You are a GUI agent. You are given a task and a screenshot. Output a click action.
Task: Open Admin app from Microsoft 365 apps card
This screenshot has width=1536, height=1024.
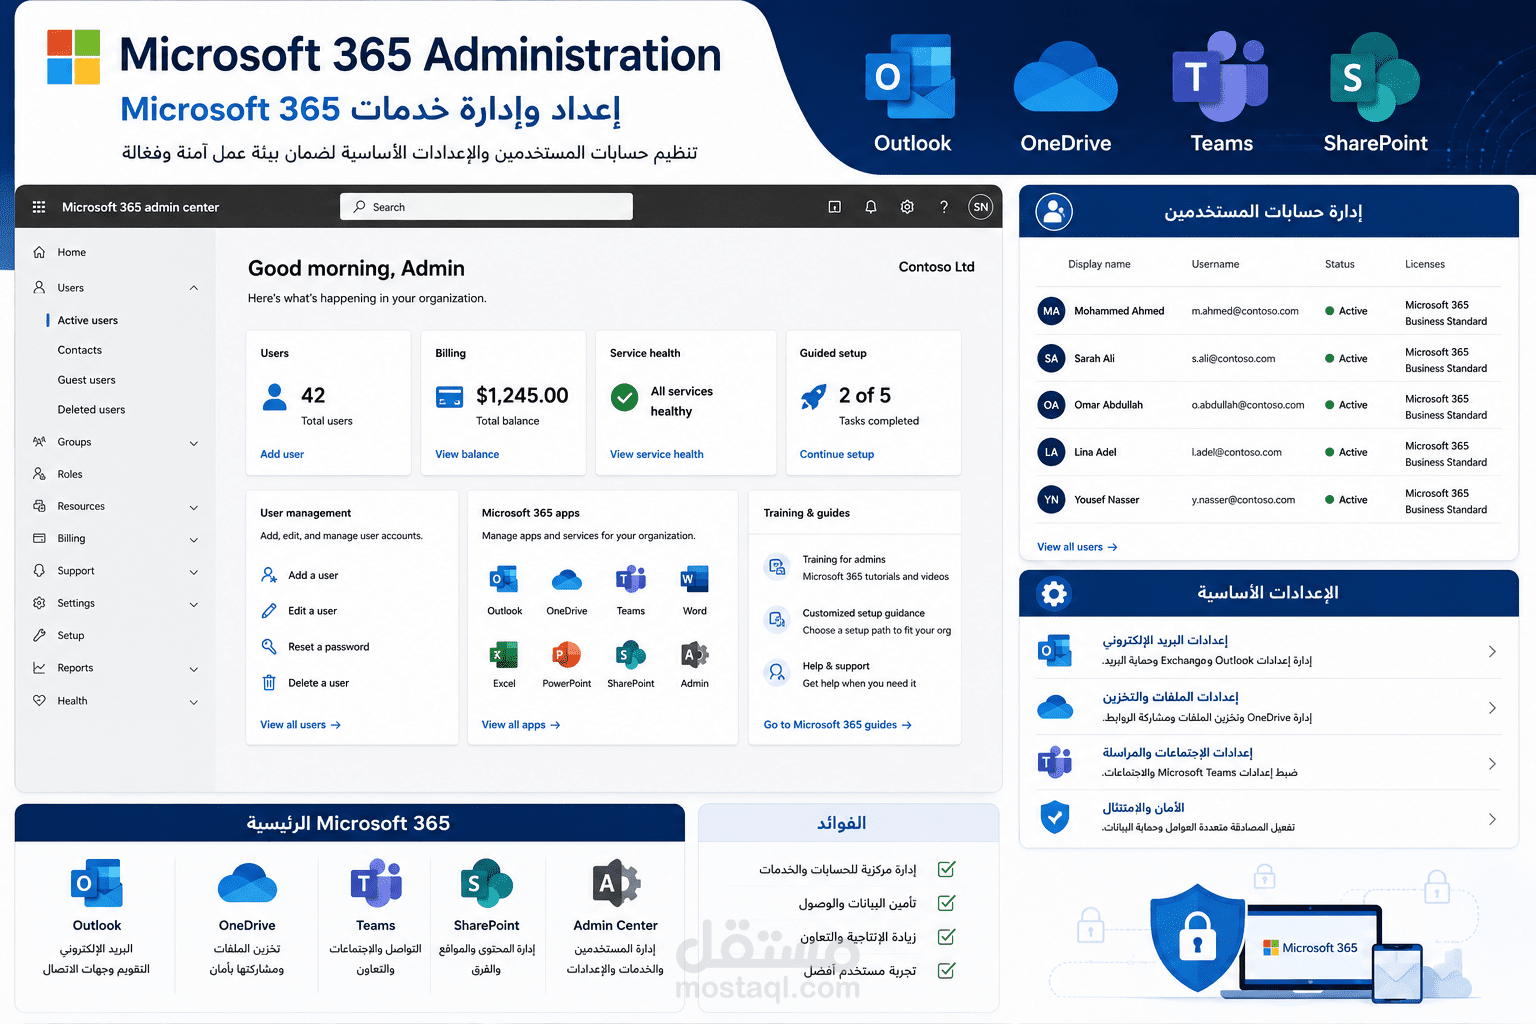[x=694, y=655]
